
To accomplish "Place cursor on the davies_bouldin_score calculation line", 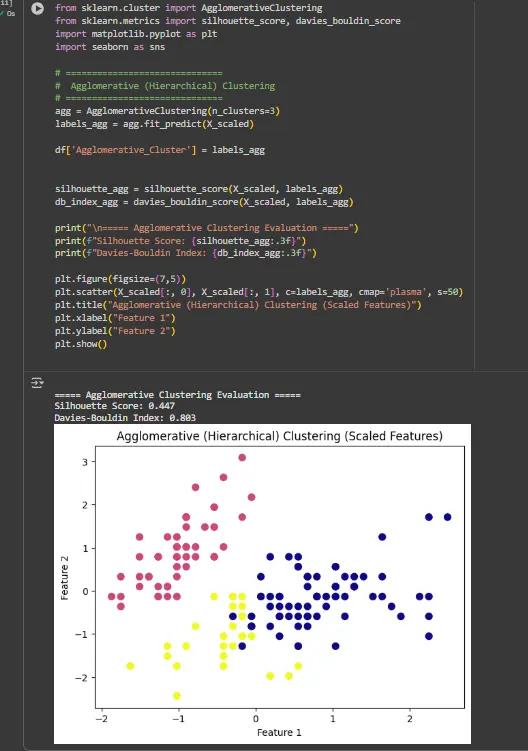I will point(204,202).
